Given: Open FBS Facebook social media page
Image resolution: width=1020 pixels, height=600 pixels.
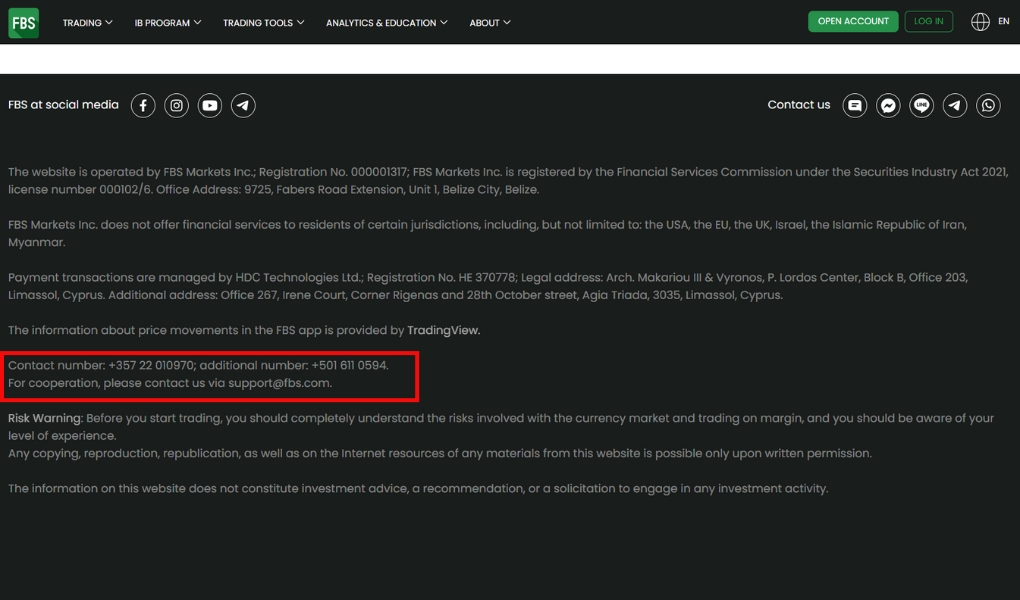Looking at the screenshot, I should [x=143, y=105].
